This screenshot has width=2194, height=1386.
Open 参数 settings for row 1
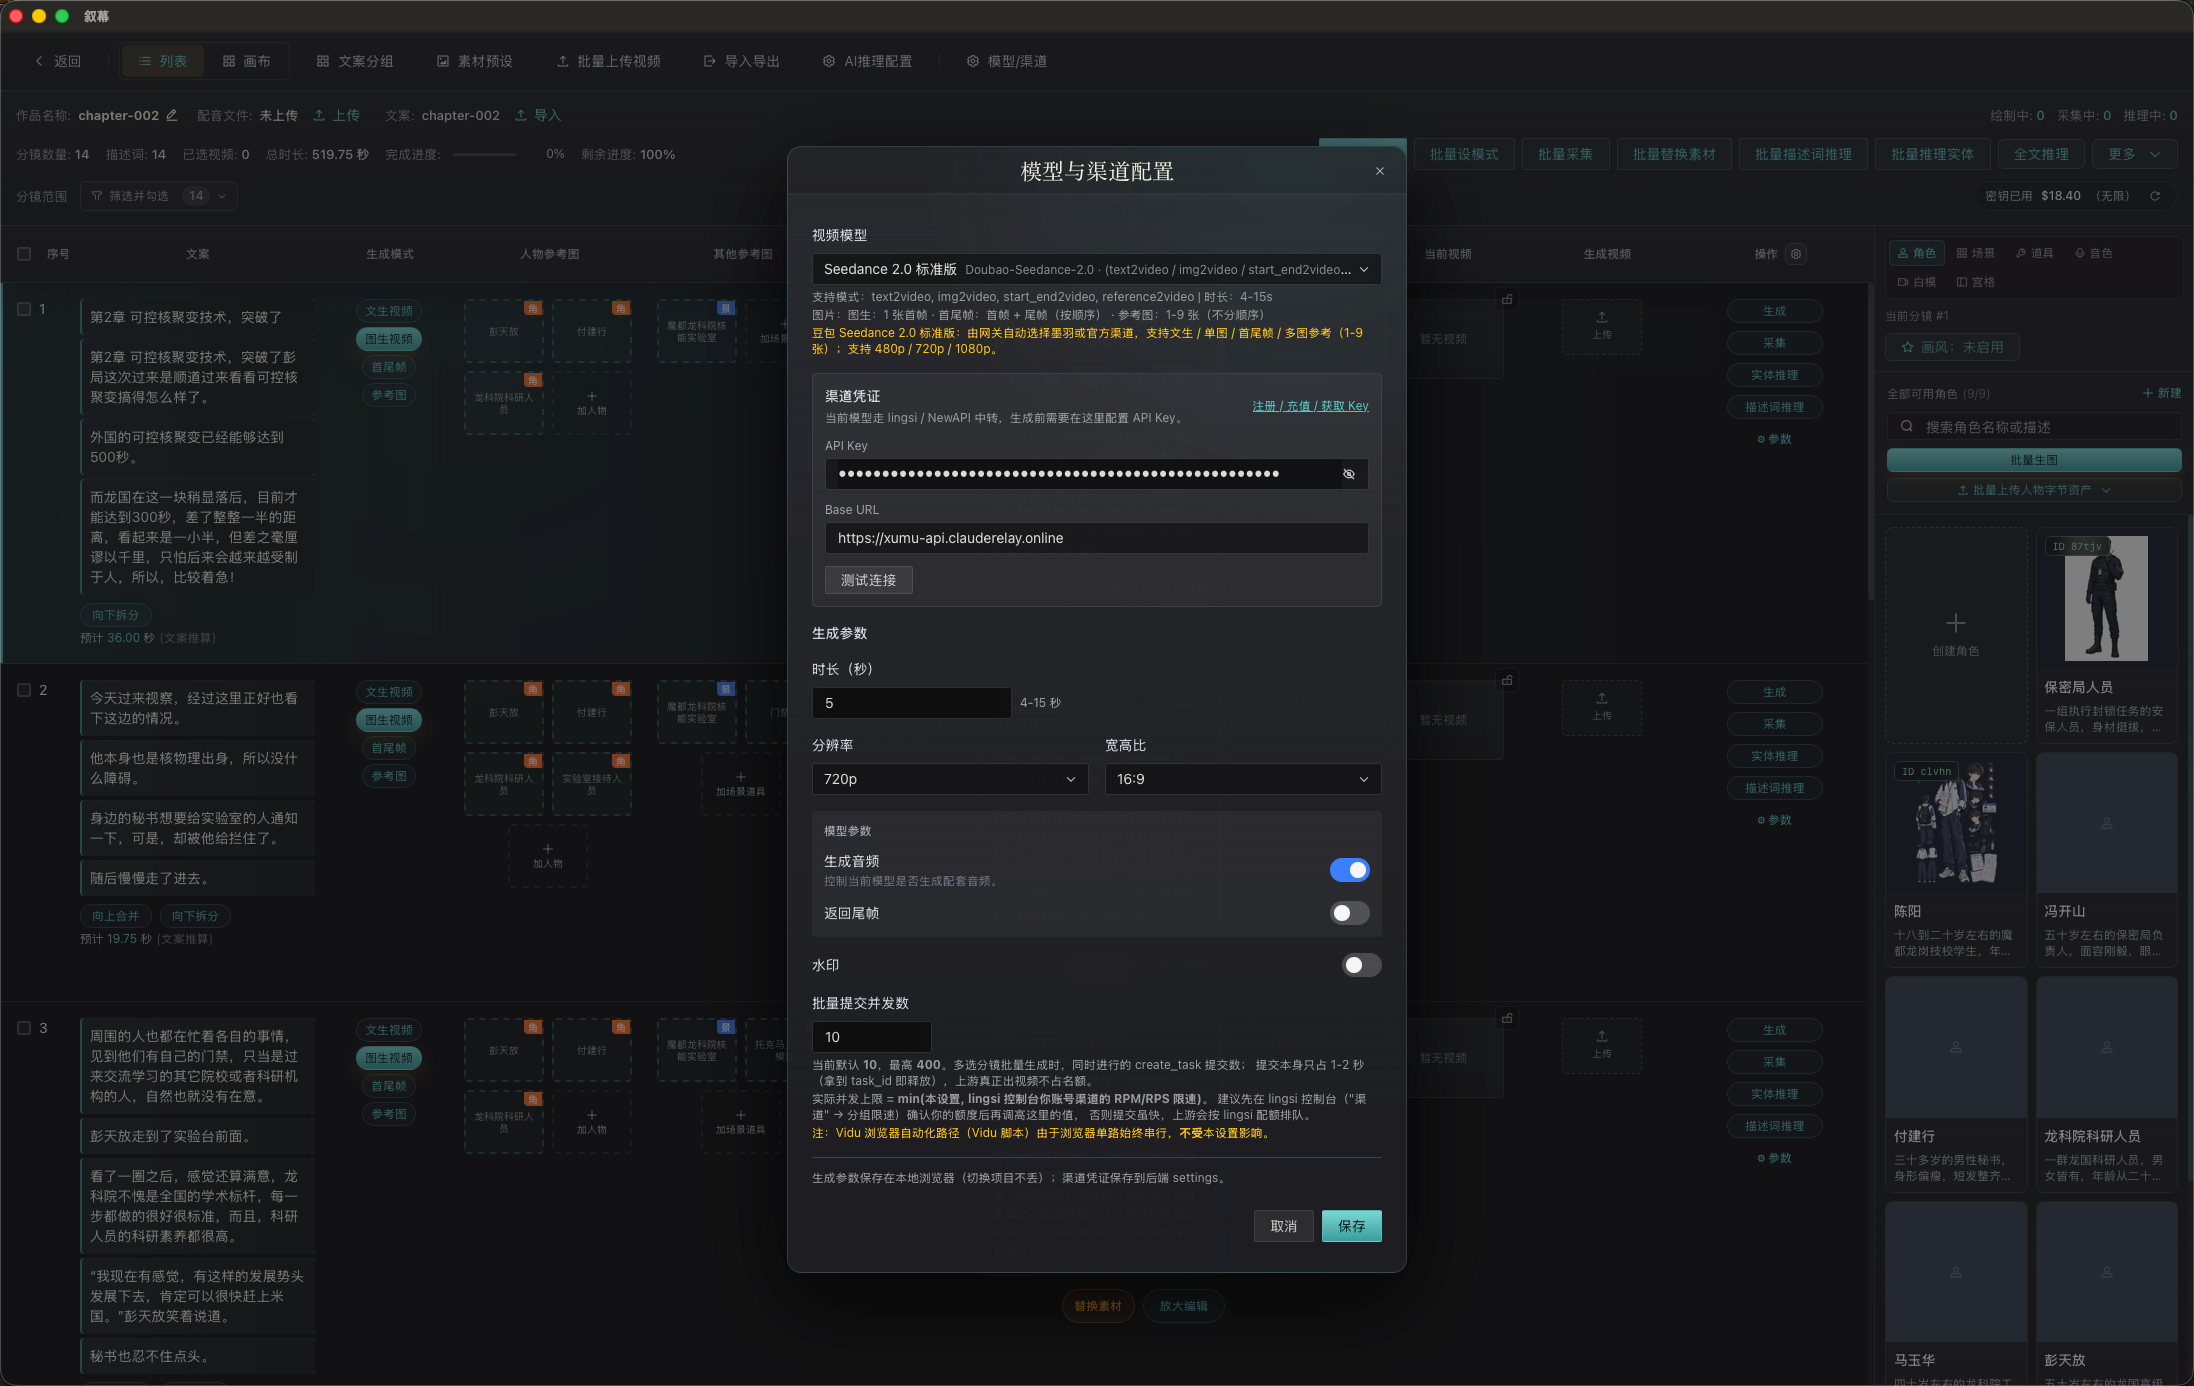click(1774, 439)
